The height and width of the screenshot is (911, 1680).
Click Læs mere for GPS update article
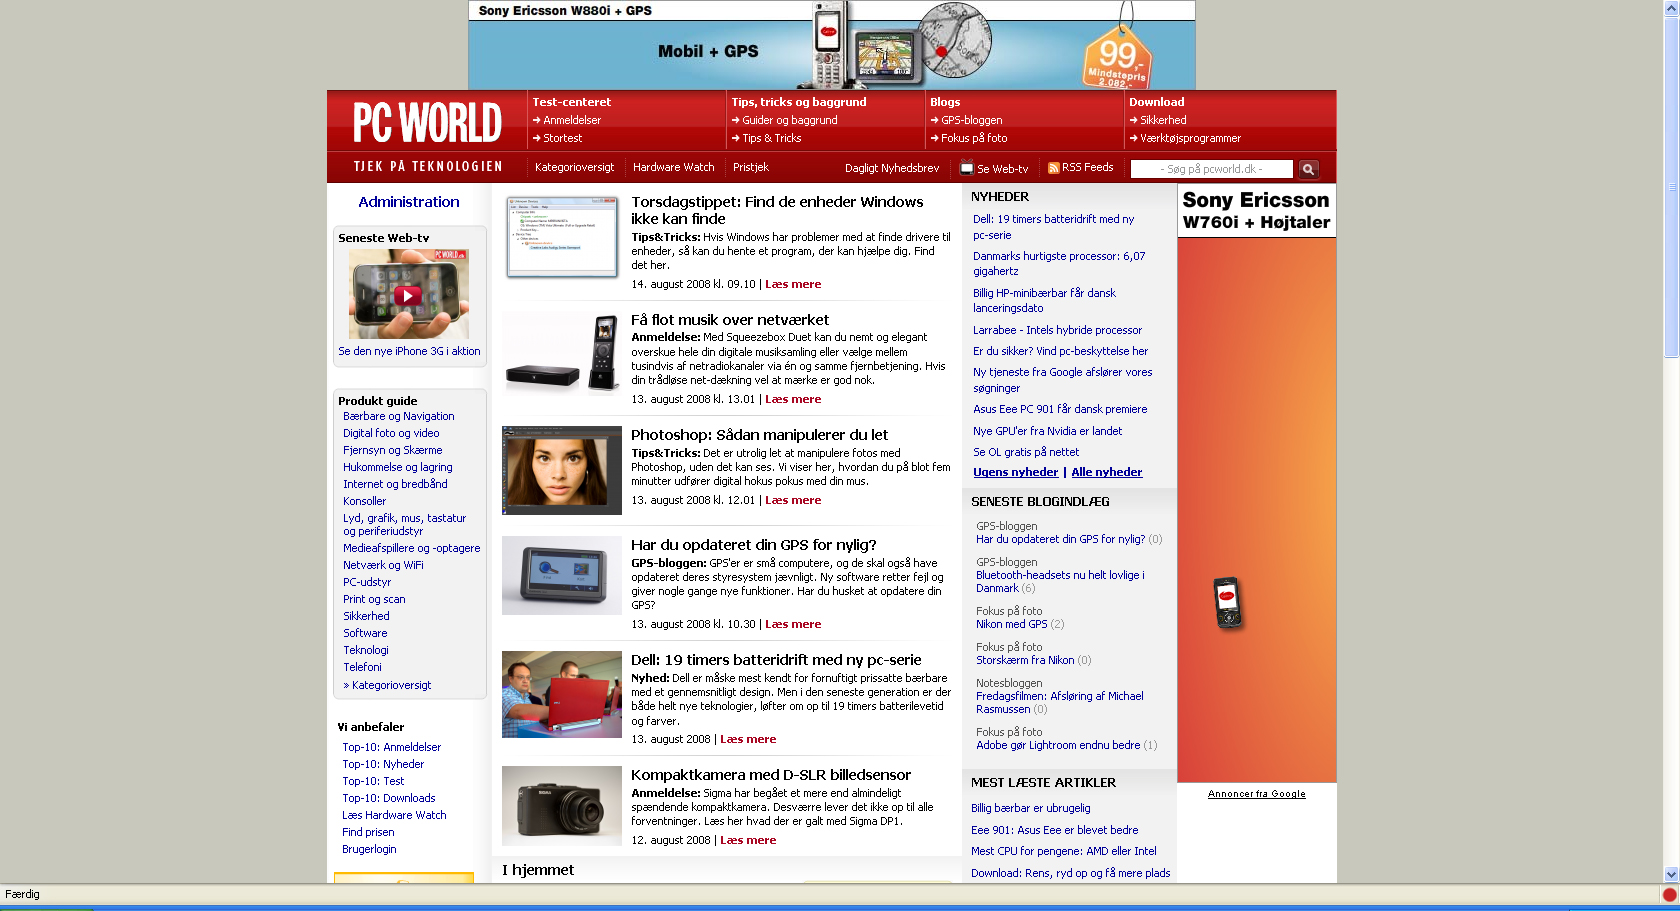coord(793,624)
